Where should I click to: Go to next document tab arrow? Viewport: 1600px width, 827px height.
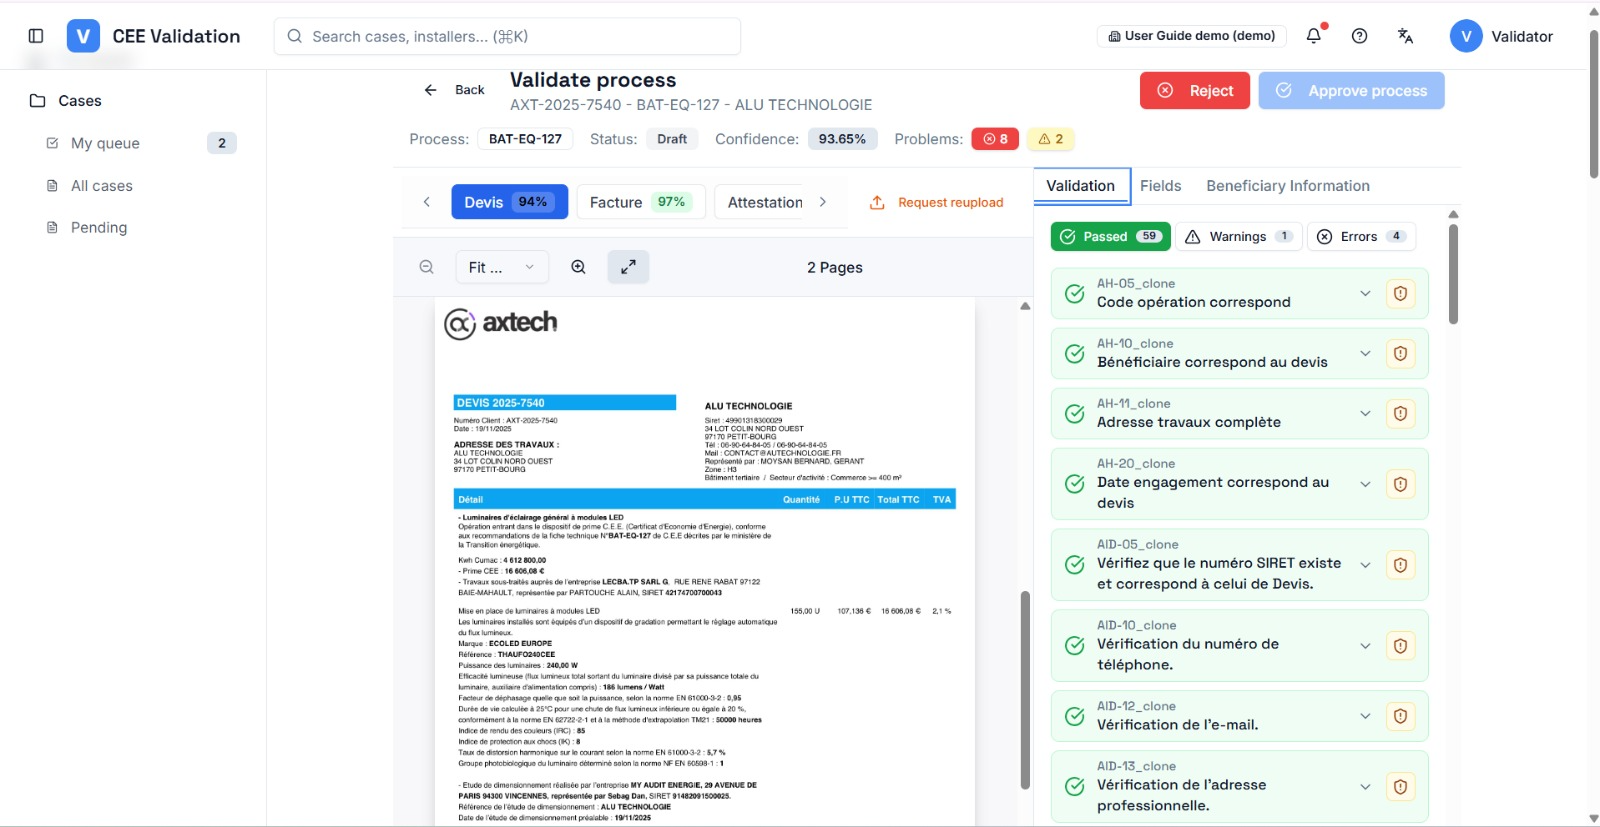coord(823,202)
